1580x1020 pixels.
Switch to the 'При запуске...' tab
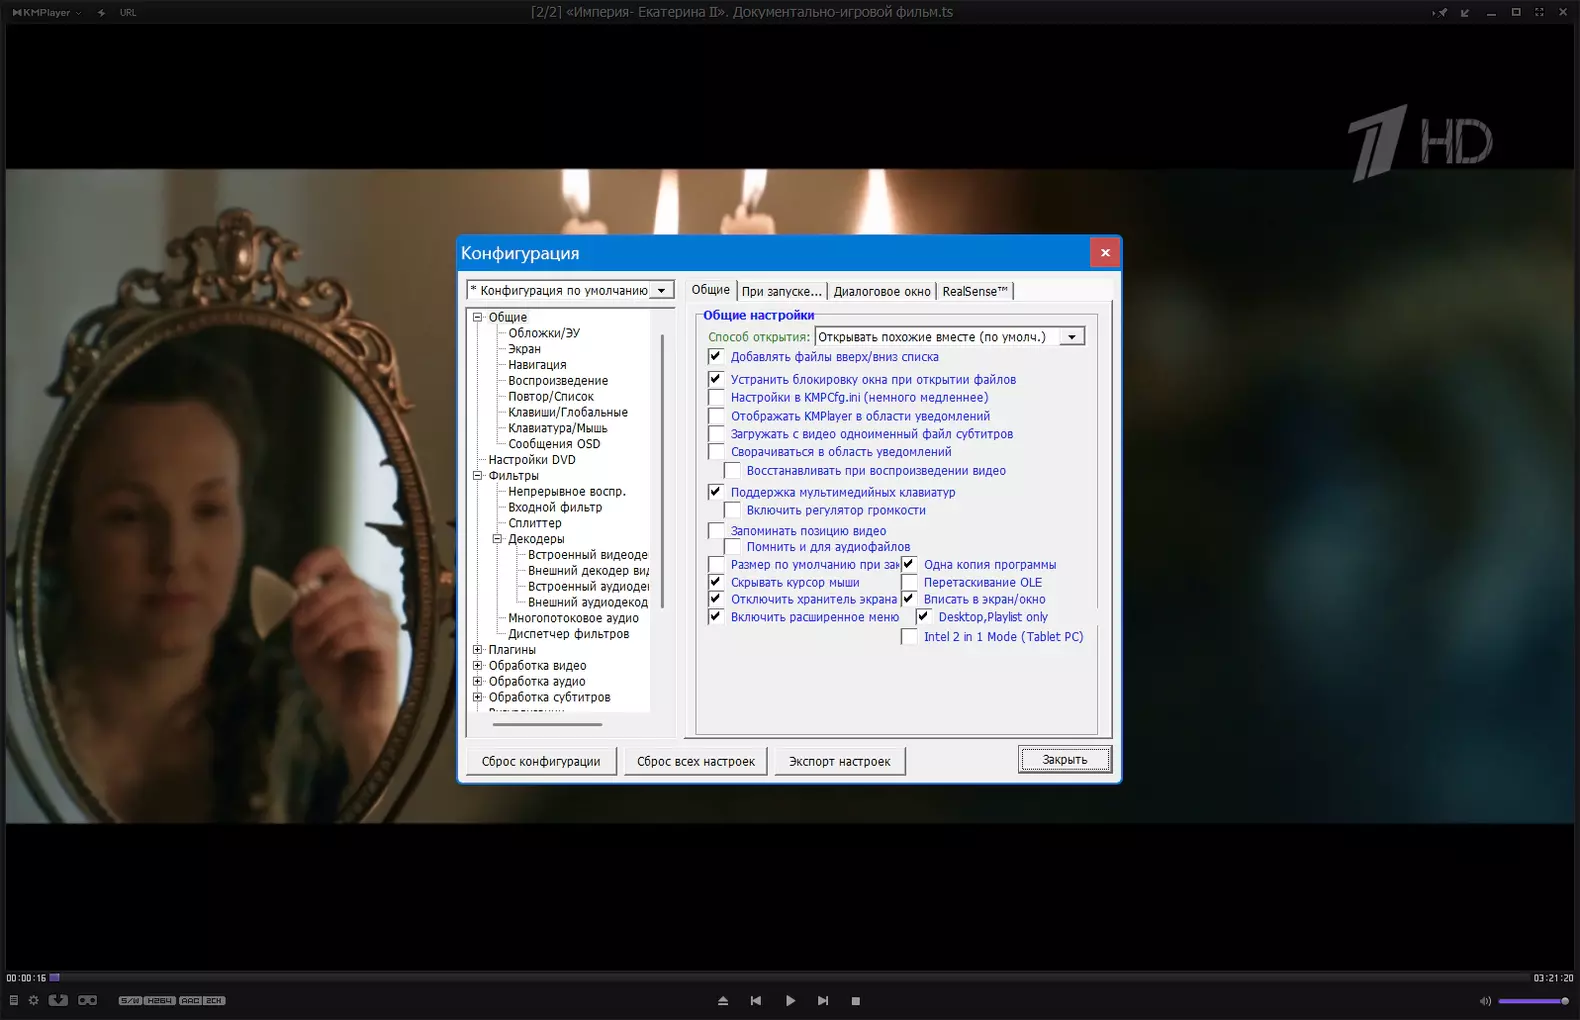coord(782,291)
